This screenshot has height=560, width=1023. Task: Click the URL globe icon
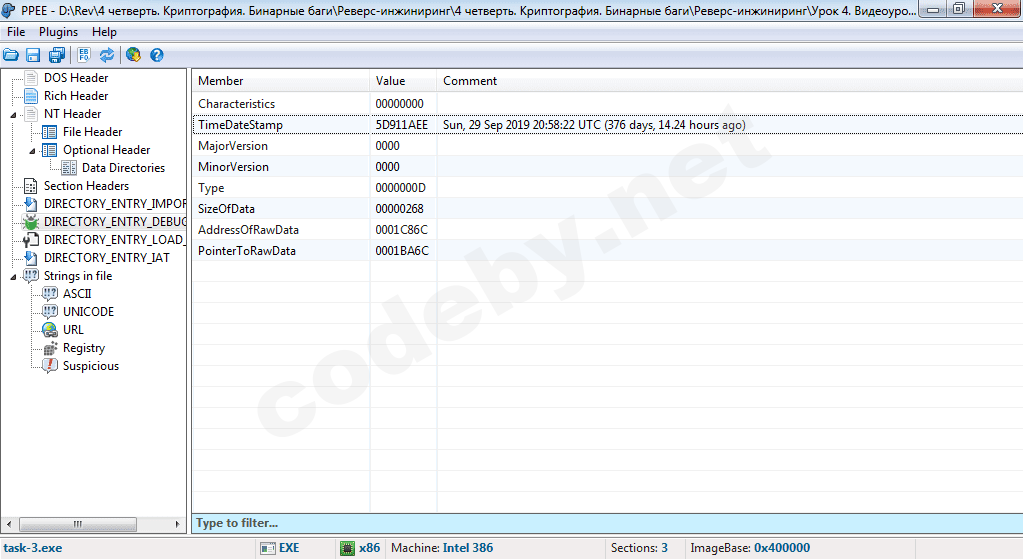[x=50, y=330]
